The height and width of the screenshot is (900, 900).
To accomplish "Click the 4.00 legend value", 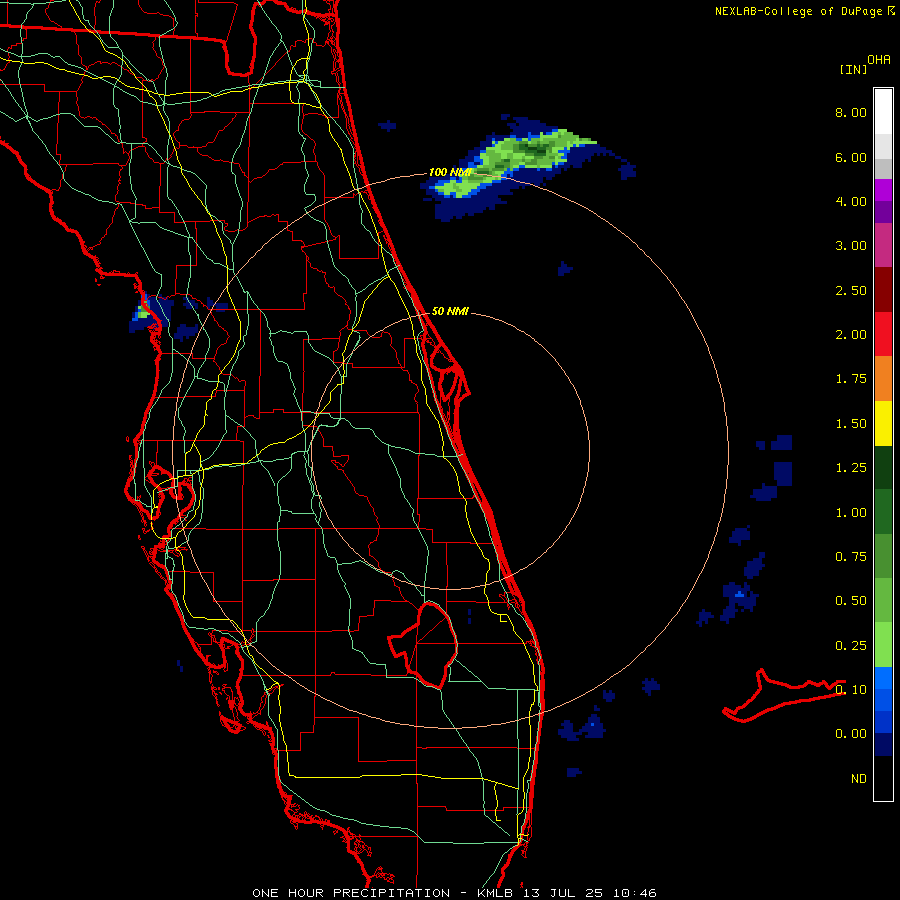I will [x=851, y=201].
